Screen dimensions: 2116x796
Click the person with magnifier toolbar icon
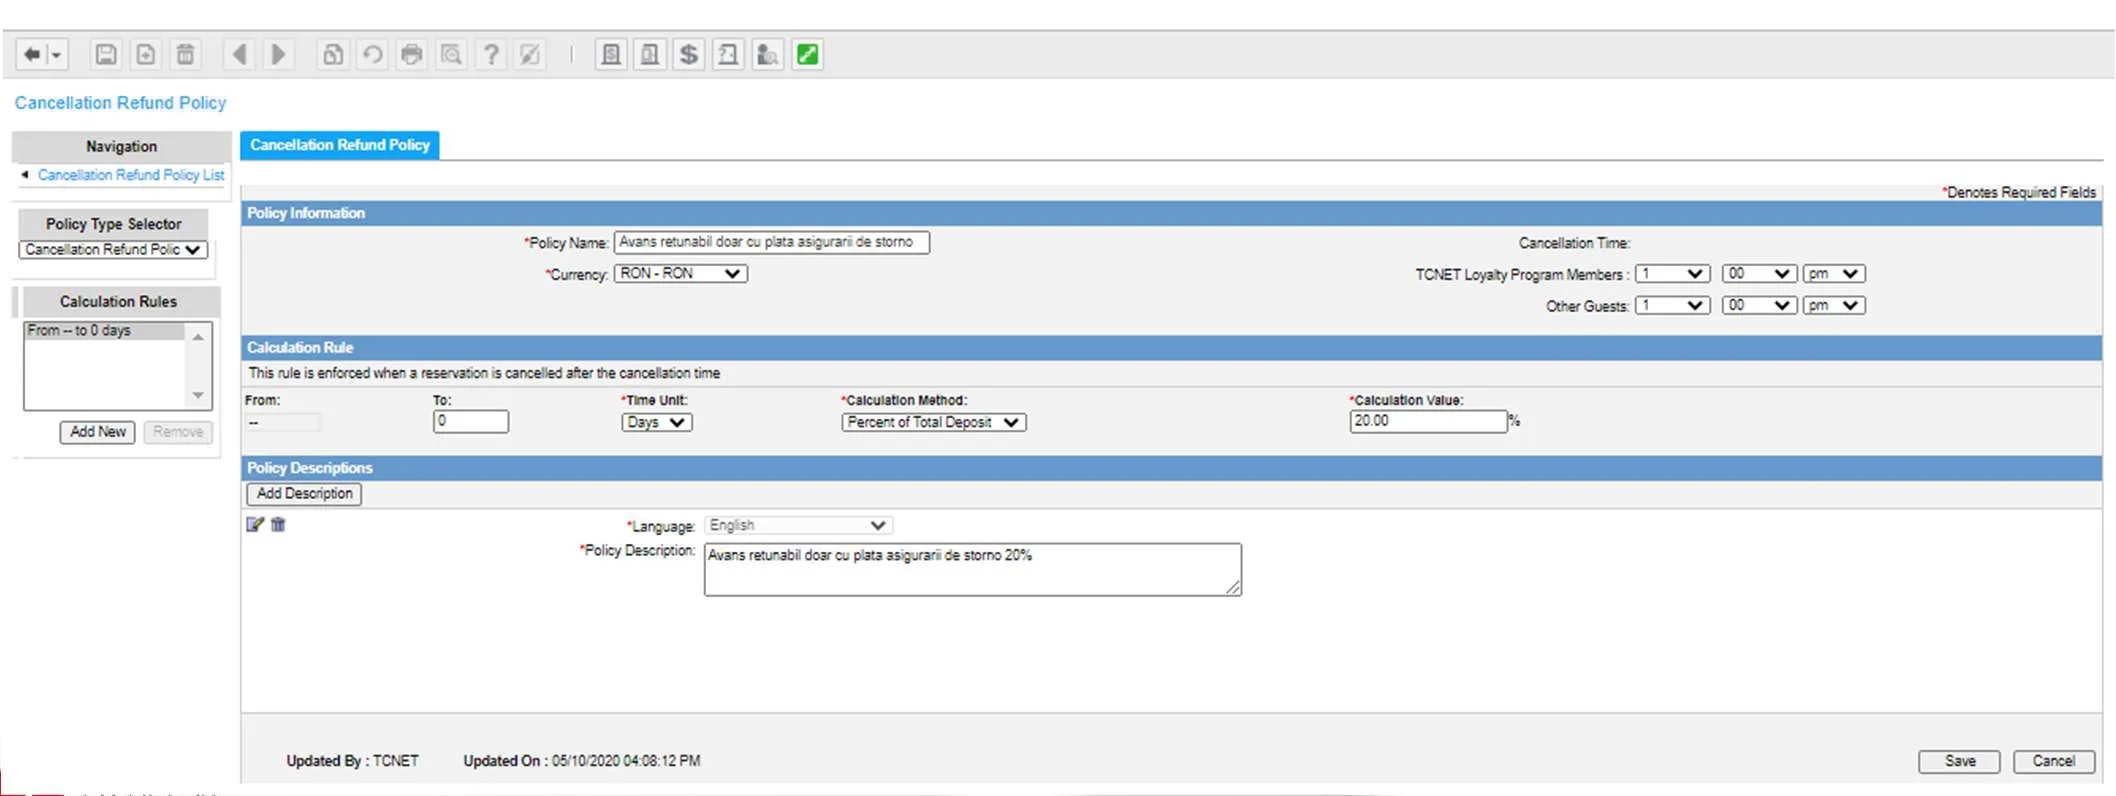767,55
